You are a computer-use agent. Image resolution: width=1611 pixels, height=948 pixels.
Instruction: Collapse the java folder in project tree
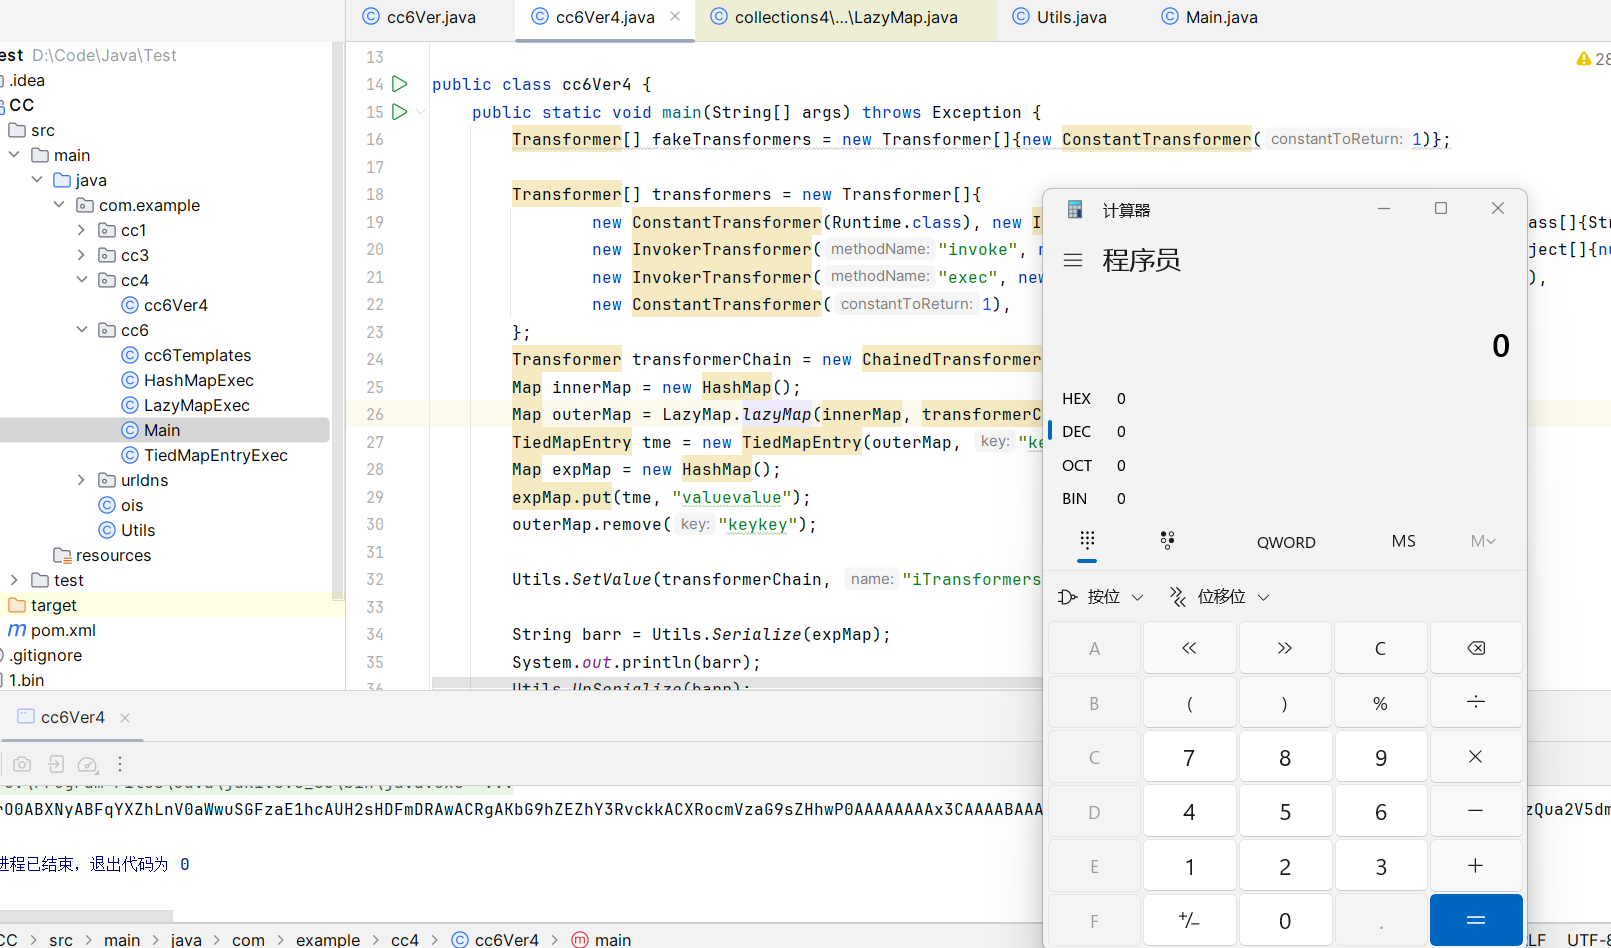[37, 180]
